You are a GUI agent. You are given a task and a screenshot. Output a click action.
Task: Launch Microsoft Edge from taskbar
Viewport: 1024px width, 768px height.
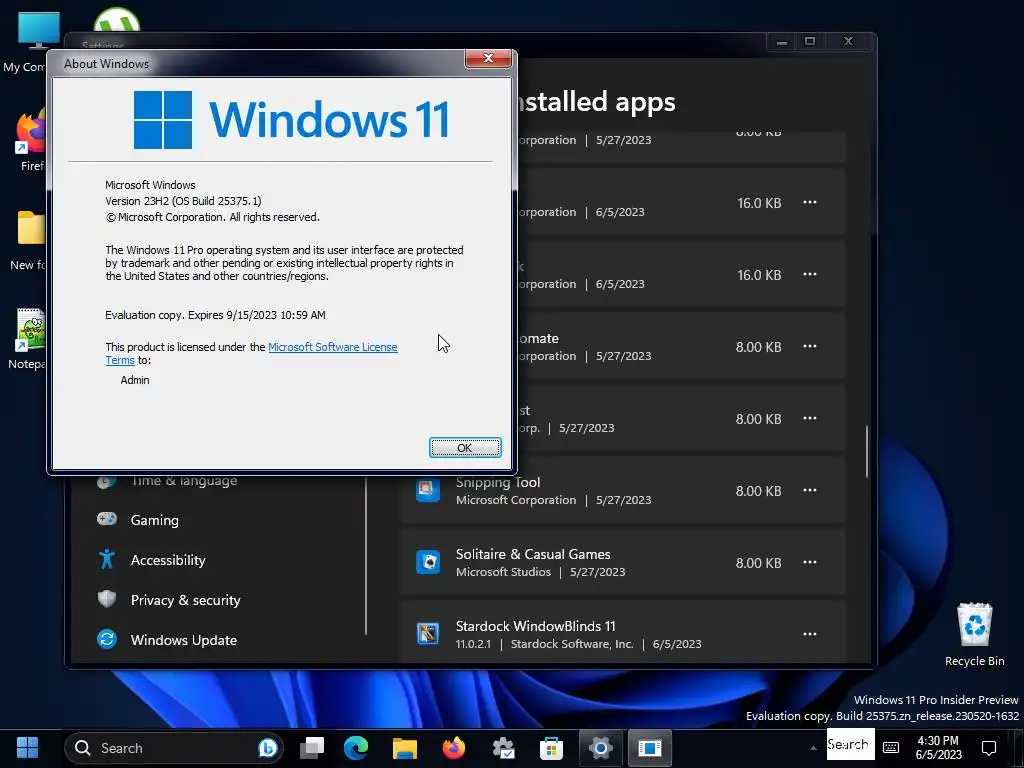coord(356,748)
